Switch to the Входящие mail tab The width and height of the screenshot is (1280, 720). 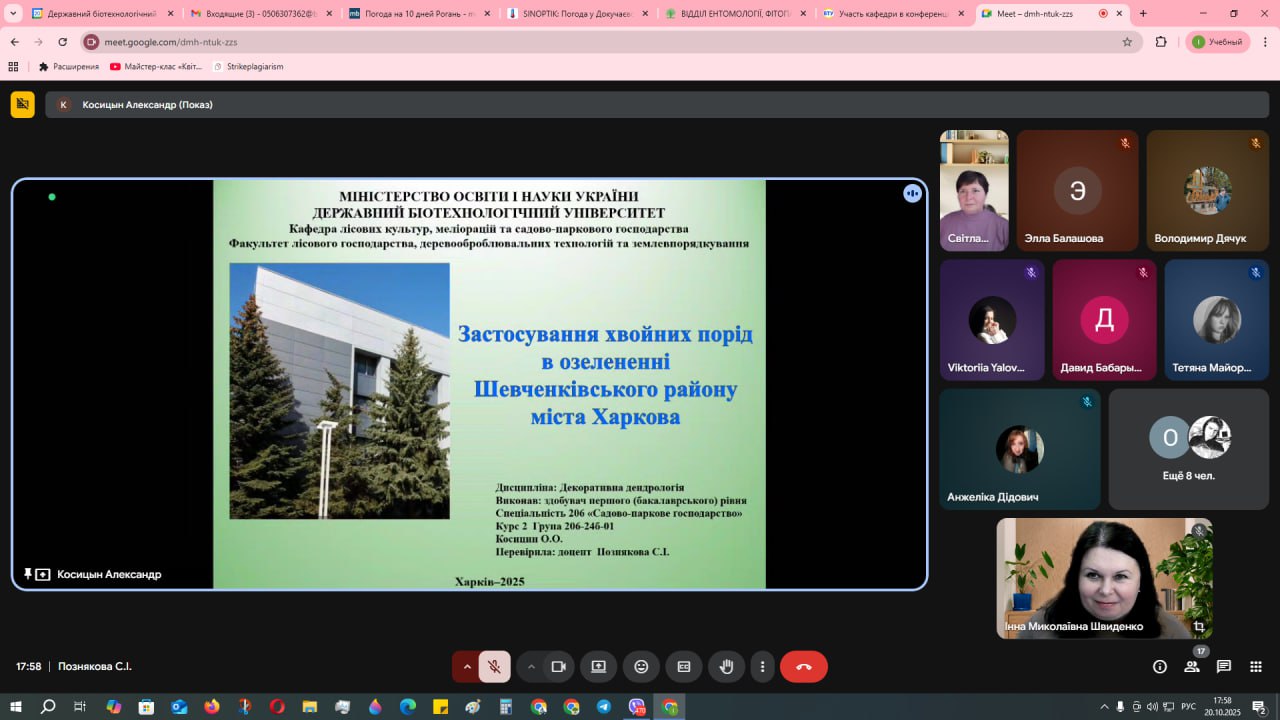[x=260, y=14]
